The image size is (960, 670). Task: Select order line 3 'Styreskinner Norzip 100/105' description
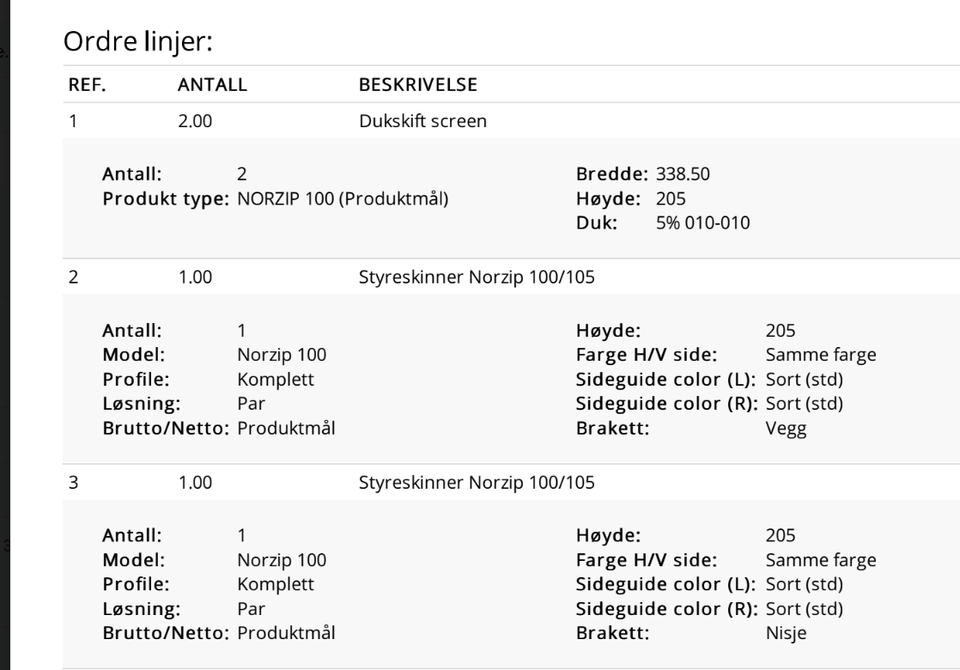(x=476, y=482)
